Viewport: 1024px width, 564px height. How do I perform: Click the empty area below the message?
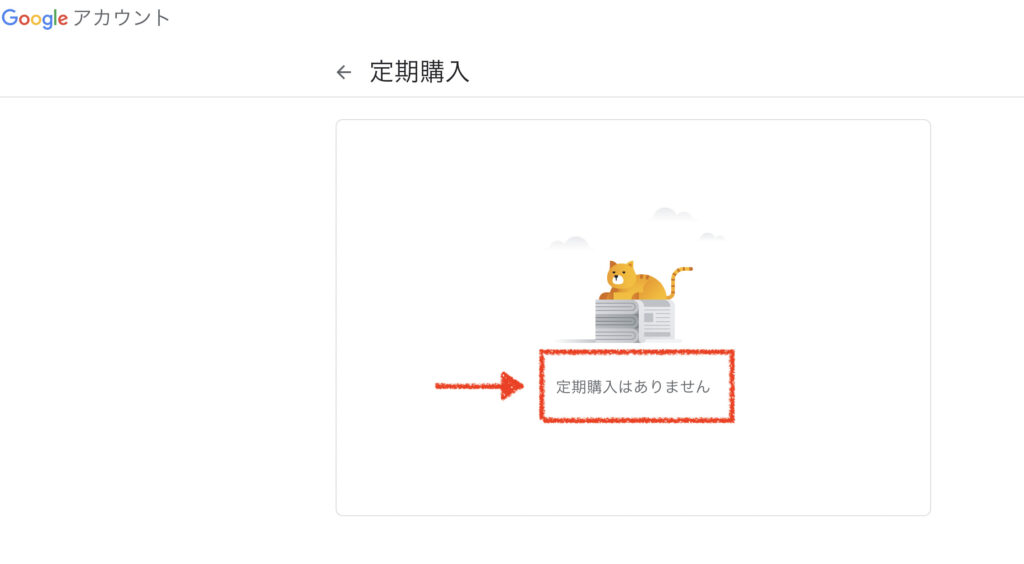click(633, 468)
